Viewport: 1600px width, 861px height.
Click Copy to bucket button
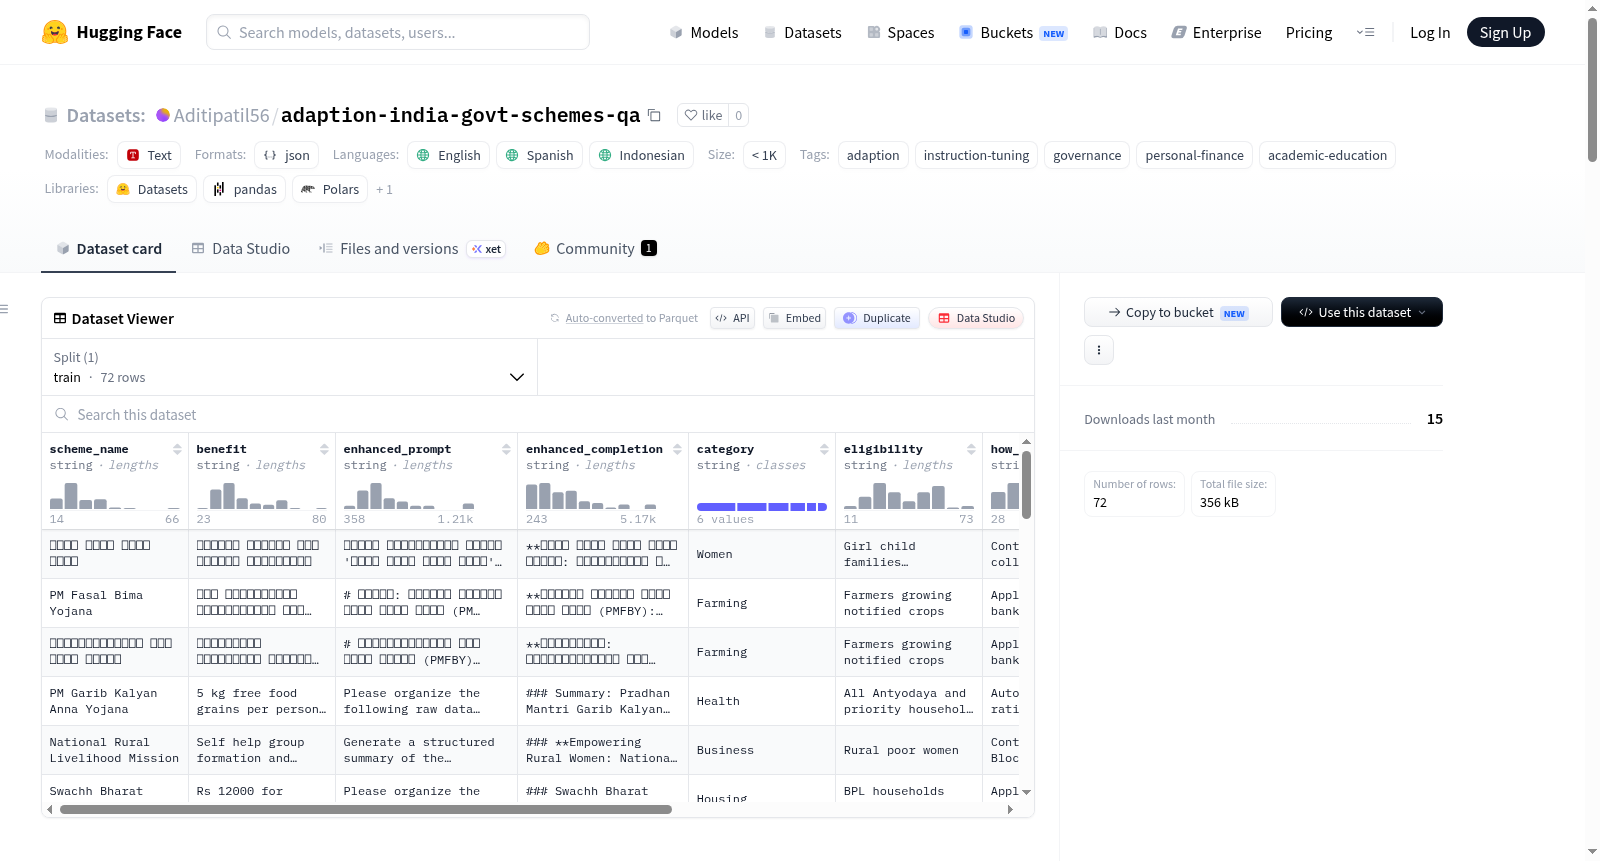coord(1178,312)
